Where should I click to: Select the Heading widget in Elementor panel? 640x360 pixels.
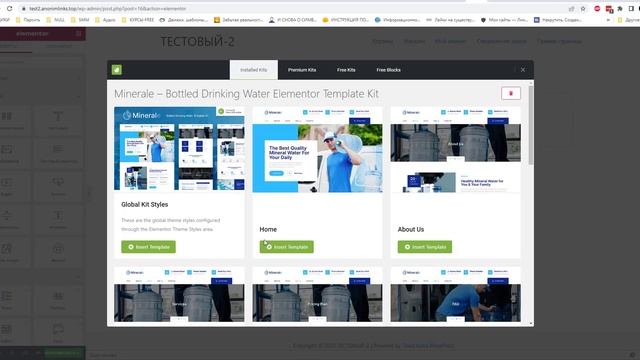(x=58, y=120)
